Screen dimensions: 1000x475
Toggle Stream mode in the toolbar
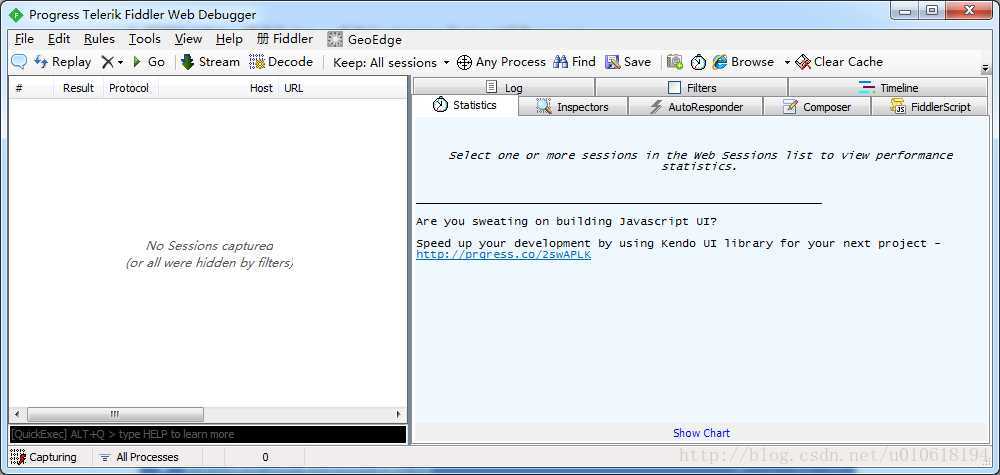(x=210, y=62)
